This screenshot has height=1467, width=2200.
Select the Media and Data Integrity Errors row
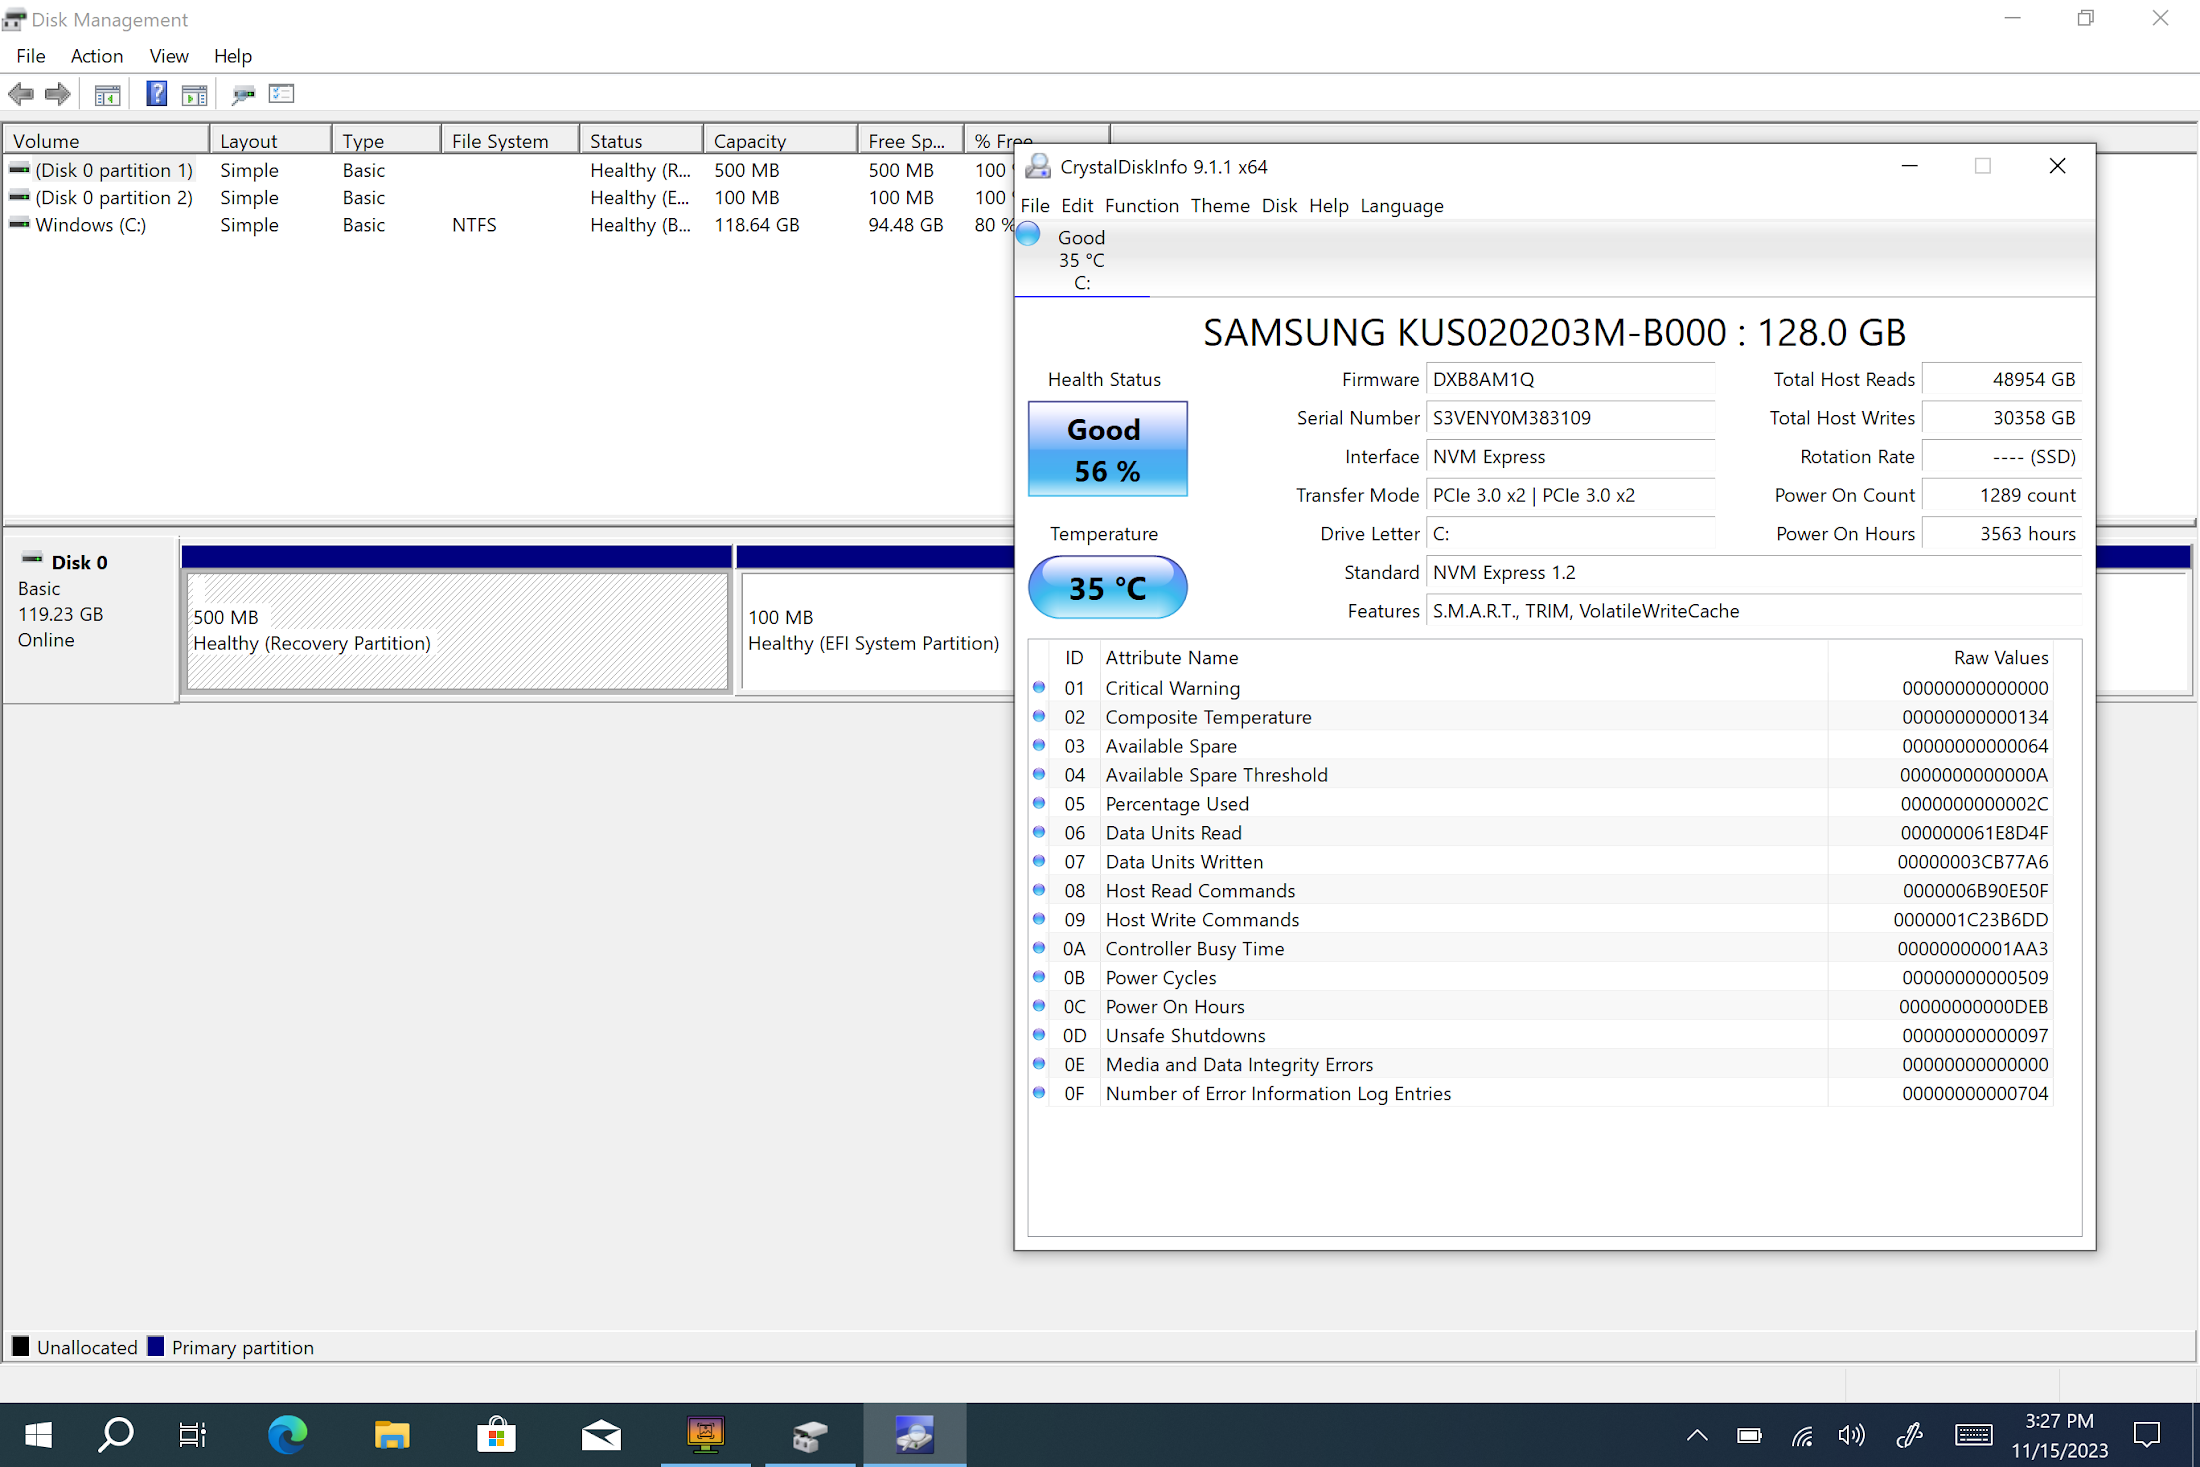[x=1542, y=1064]
